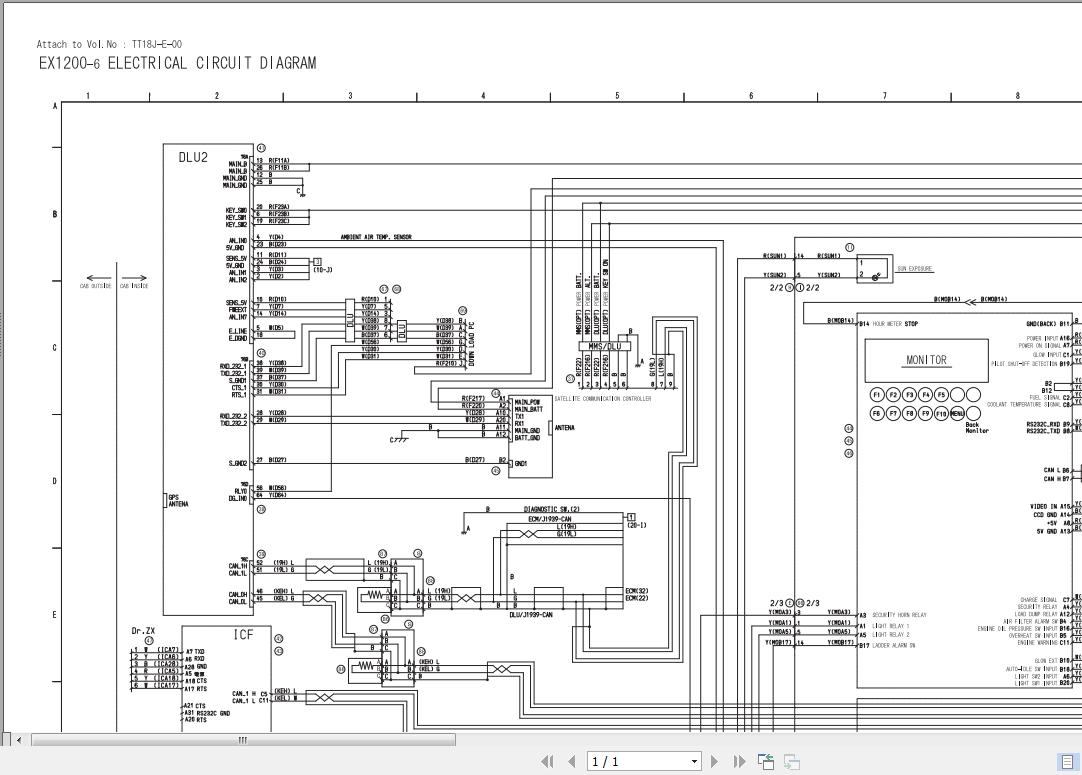Screen dimensions: 1082x775
Task: Click the 'ECM(32)' terminal label
Action: 637,591
